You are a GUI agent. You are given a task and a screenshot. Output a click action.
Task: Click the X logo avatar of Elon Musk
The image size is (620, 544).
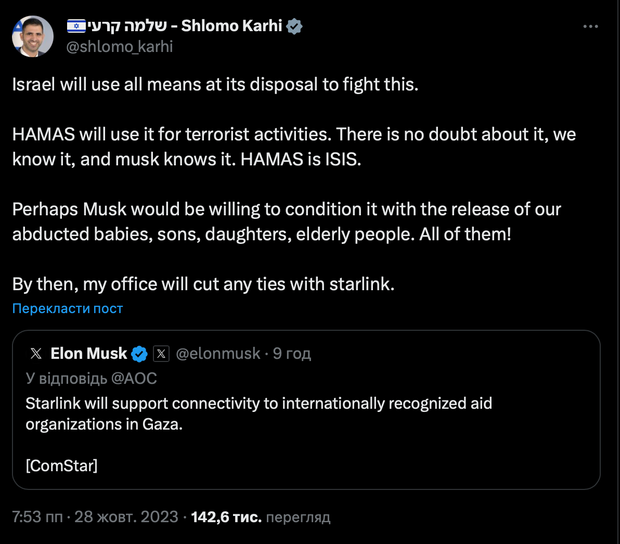pos(36,353)
